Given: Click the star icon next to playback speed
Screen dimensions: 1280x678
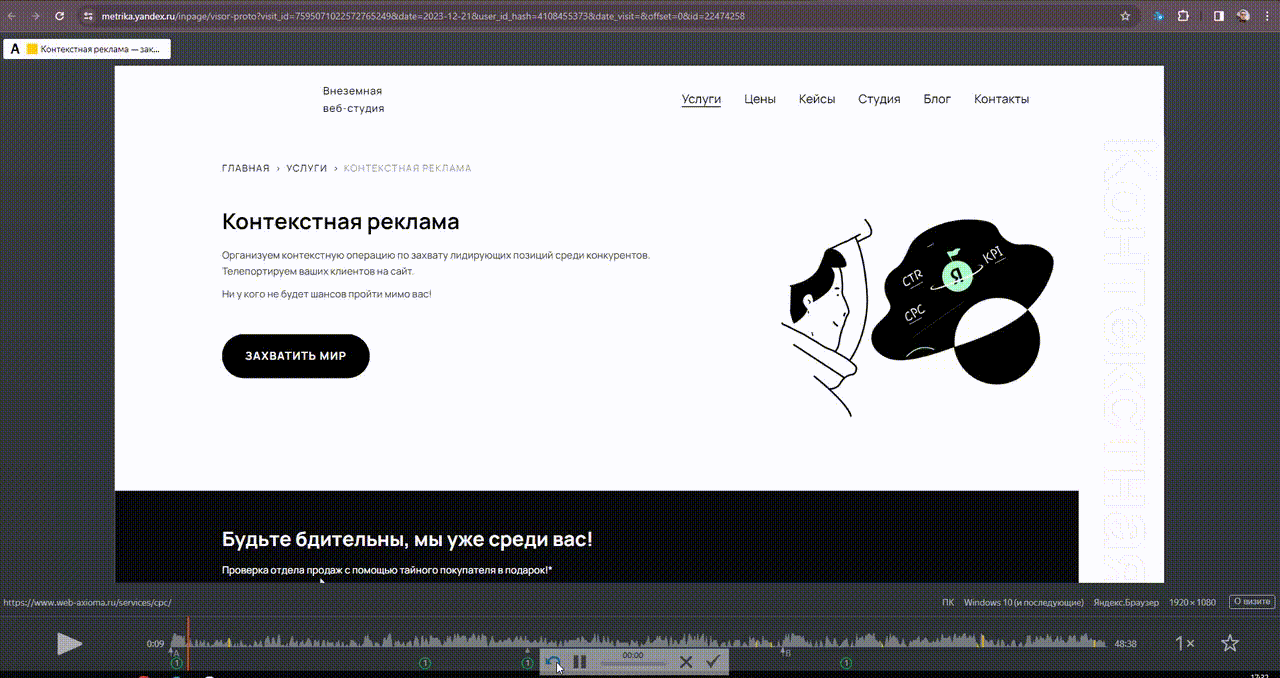Looking at the screenshot, I should point(1229,643).
